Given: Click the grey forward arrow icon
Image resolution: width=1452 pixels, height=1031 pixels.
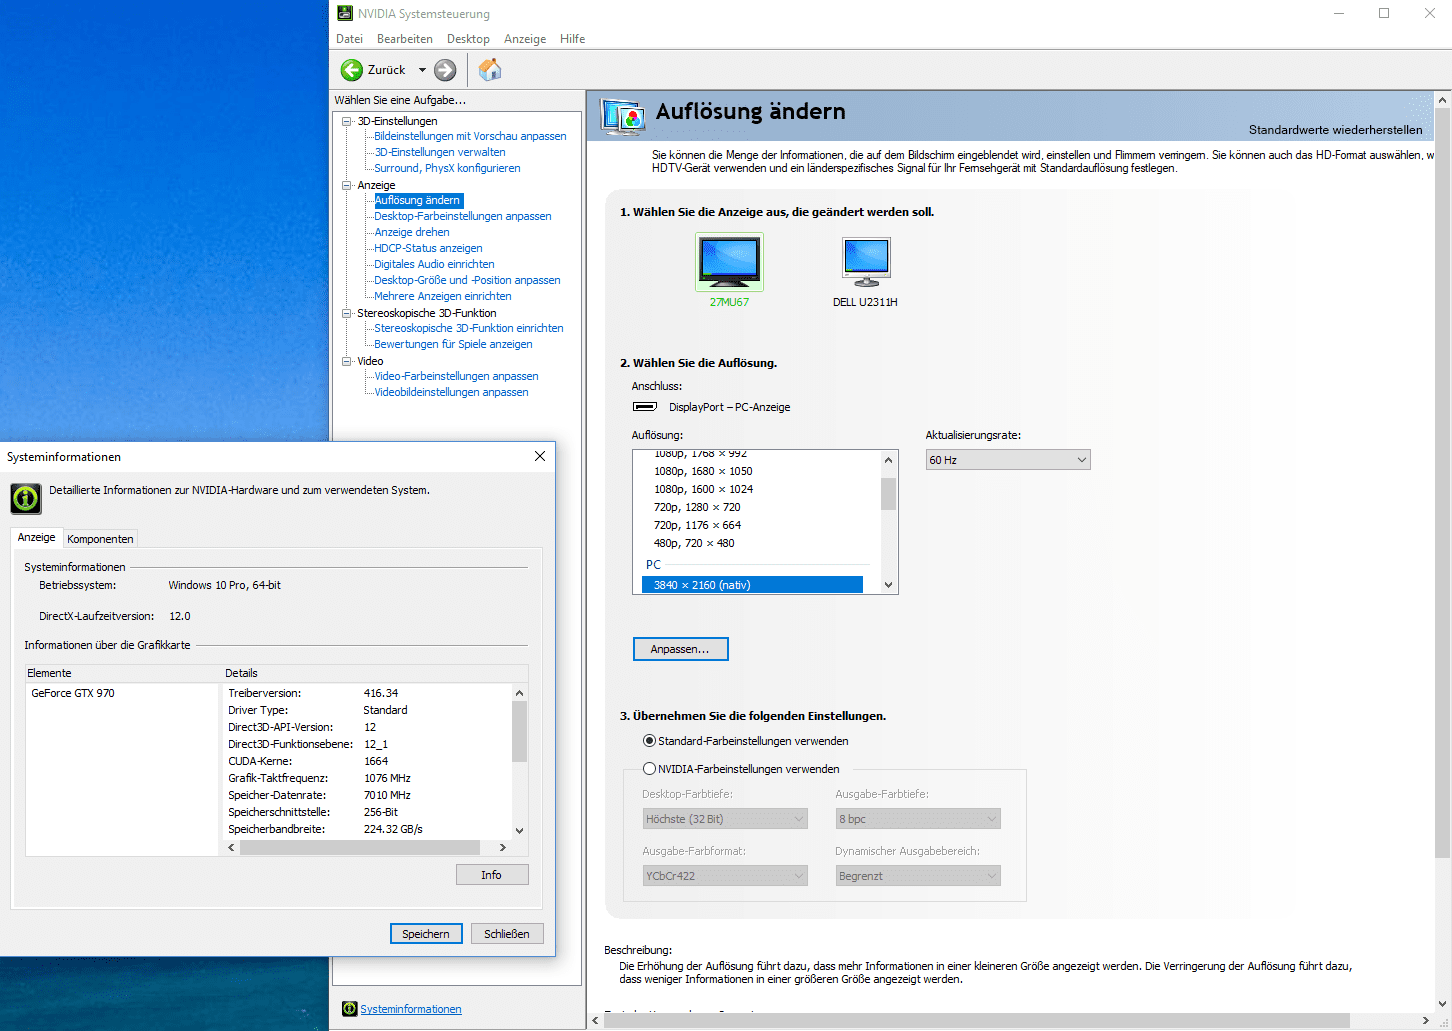Looking at the screenshot, I should pyautogui.click(x=445, y=70).
